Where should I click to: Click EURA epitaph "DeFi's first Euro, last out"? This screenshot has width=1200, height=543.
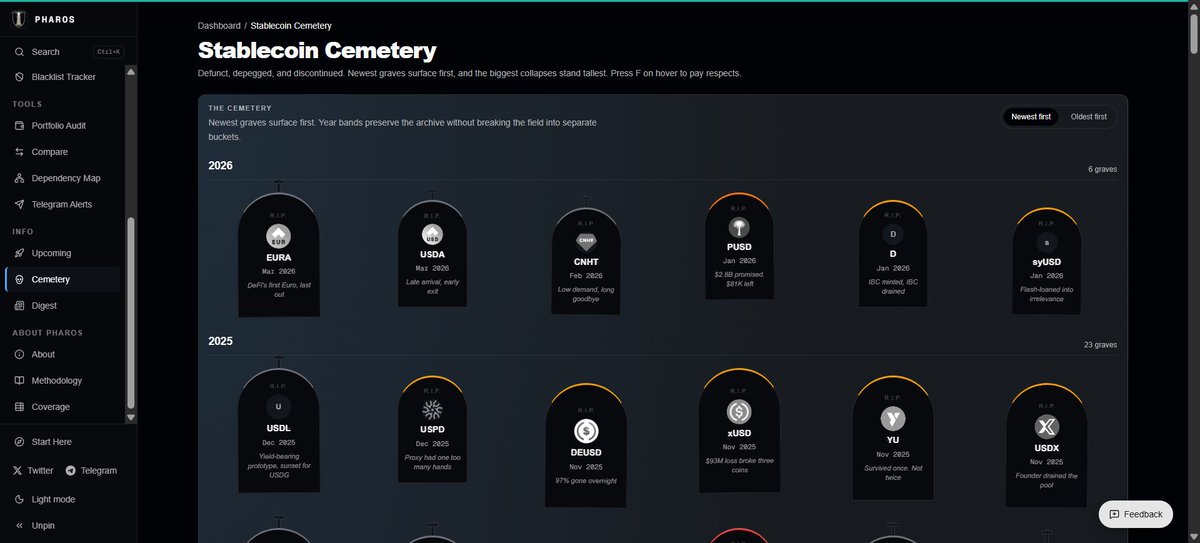279,289
